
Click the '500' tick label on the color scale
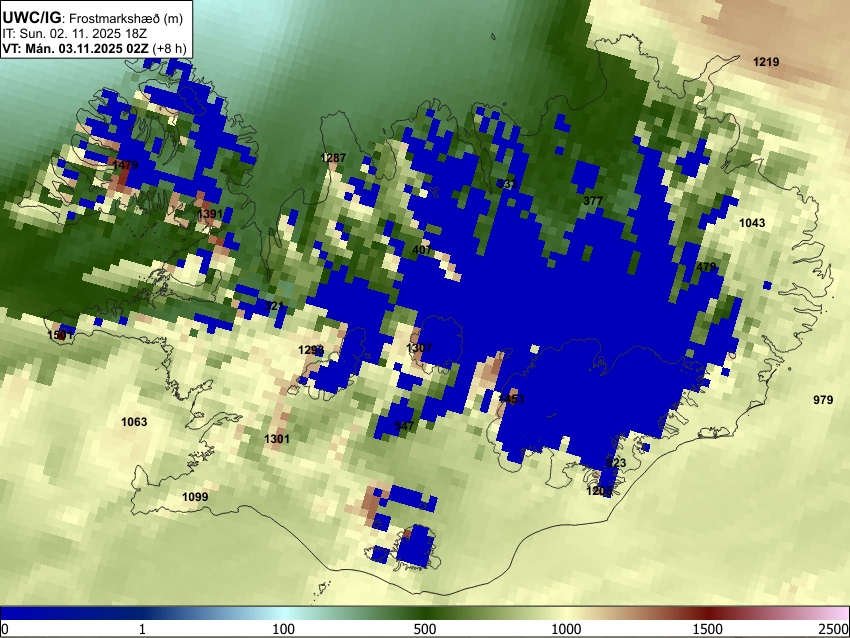click(424, 629)
